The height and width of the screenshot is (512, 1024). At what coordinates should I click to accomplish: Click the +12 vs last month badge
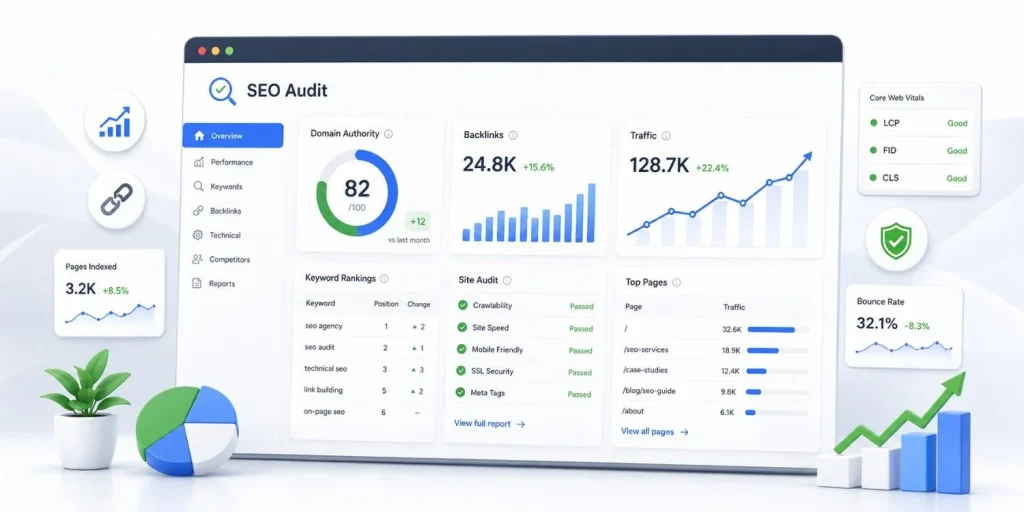417,222
